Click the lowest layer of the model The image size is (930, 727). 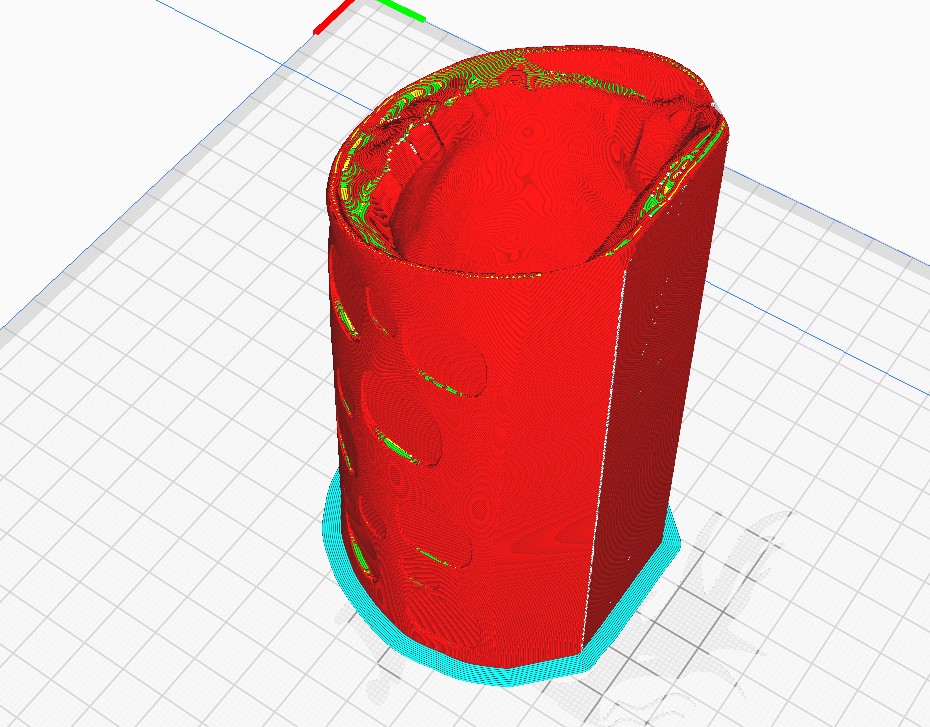coord(500,655)
